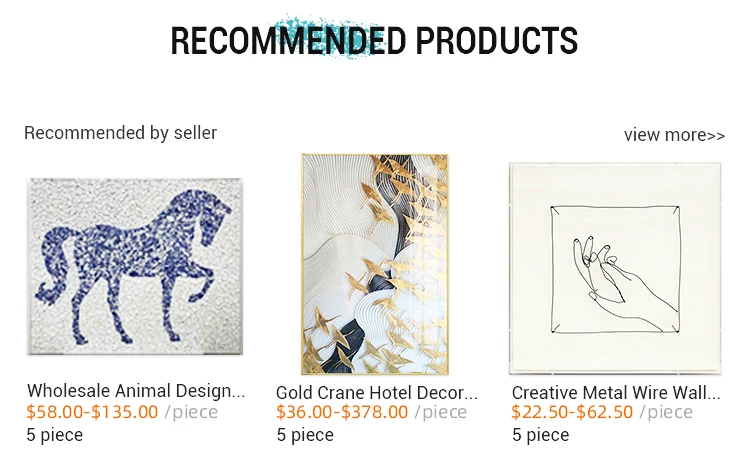Click the /piece unit beside the $58.00-$135.00 price
Viewport: 750px width, 450px height.
coord(191,412)
